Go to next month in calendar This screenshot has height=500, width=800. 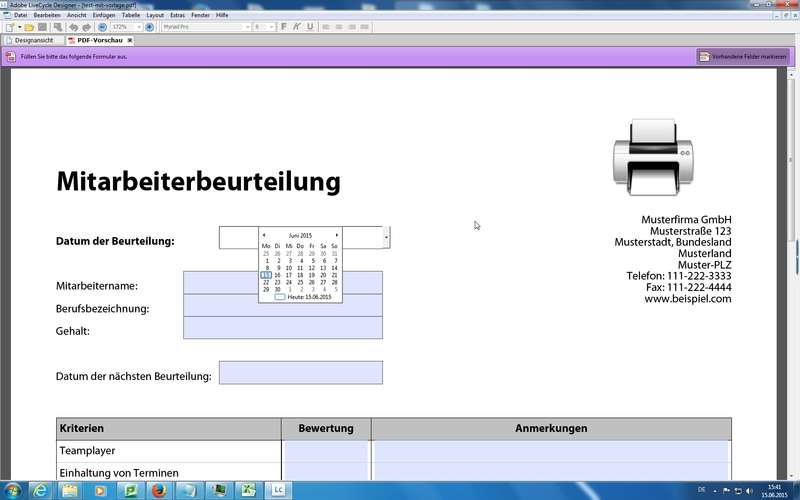(337, 235)
